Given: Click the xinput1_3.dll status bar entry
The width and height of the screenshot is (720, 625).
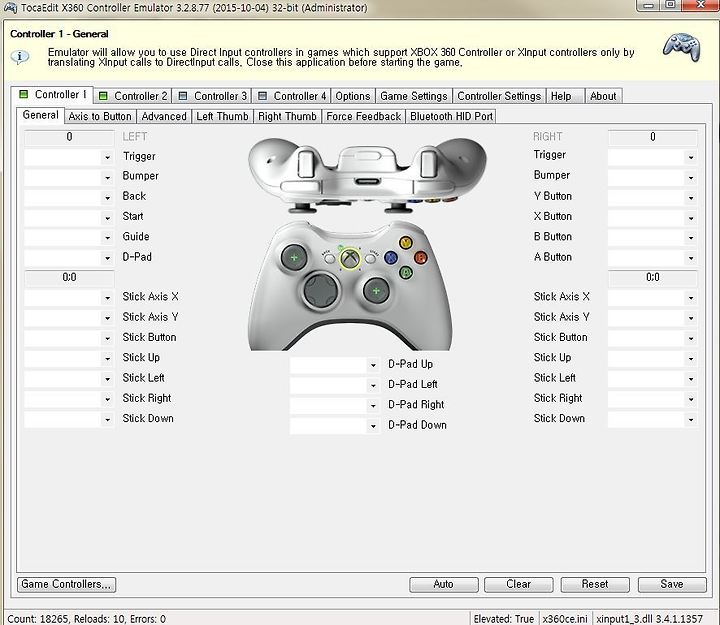Looking at the screenshot, I should coord(649,619).
